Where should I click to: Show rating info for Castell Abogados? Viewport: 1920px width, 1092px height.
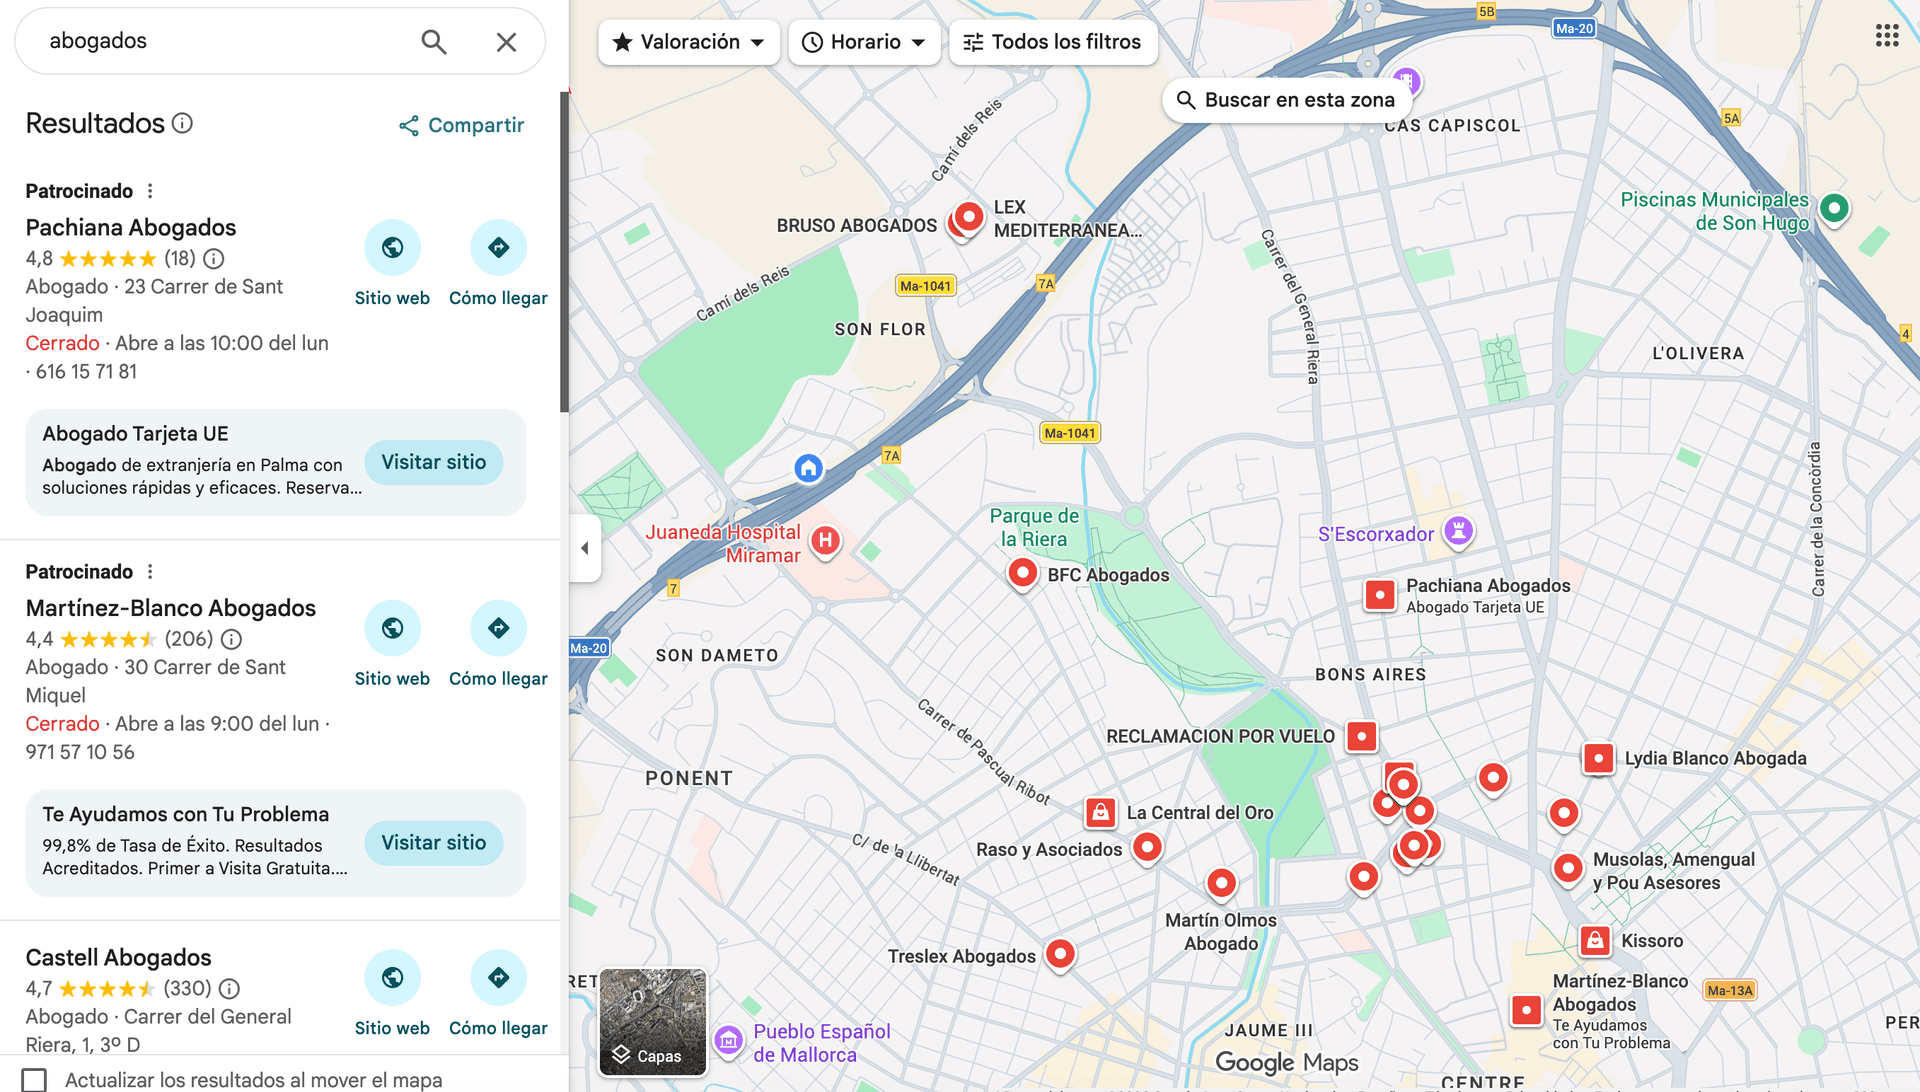[x=229, y=989]
